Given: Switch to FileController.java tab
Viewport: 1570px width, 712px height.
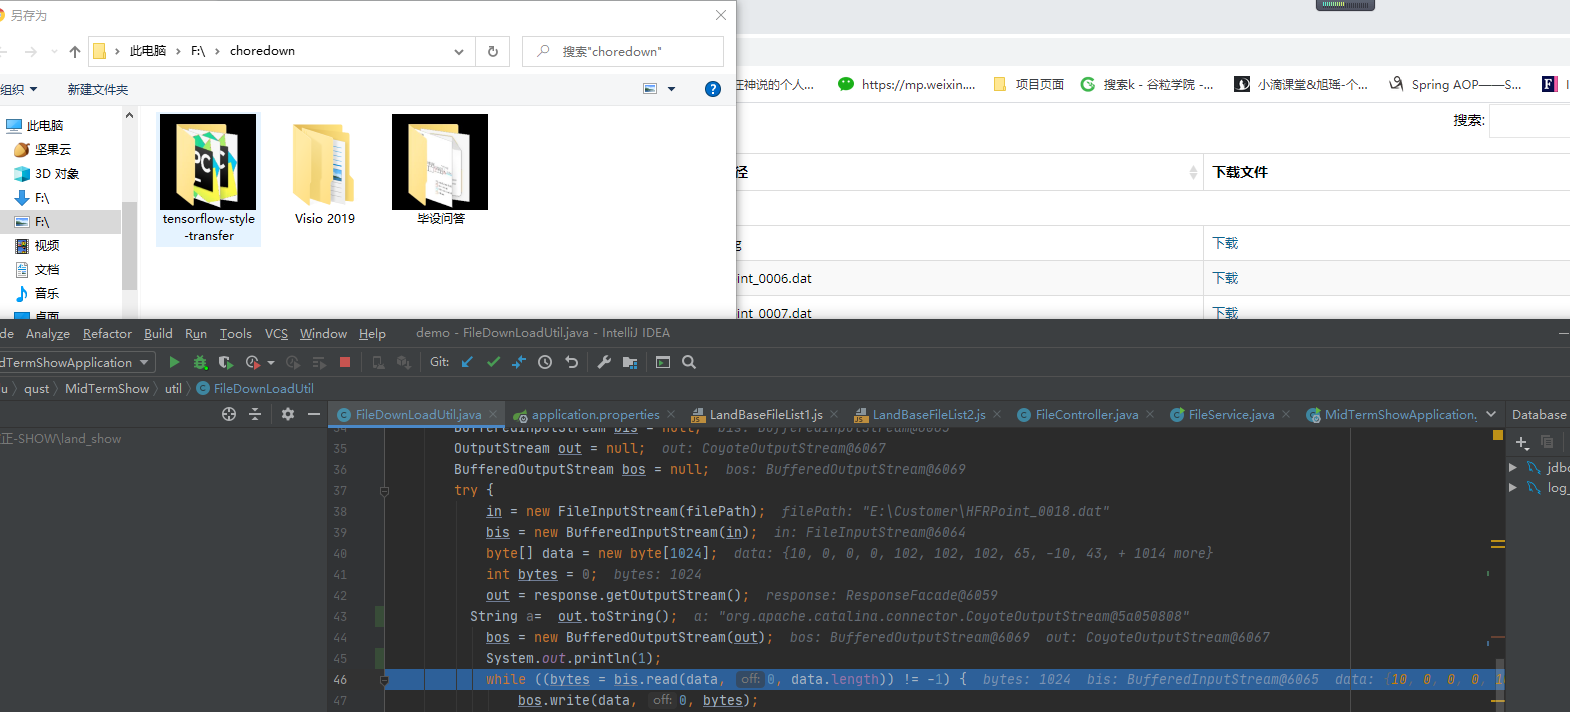Looking at the screenshot, I should click(x=1086, y=414).
